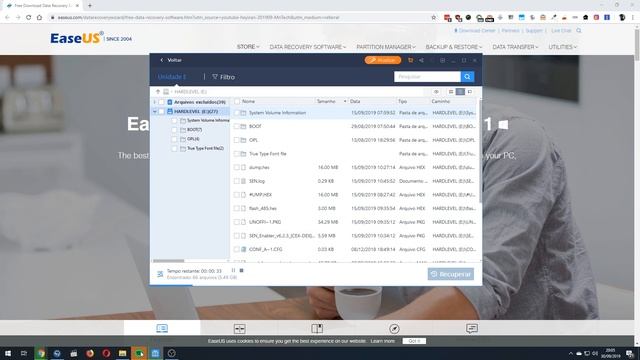Click the website search magnifier icon
This screenshot has width=640, height=360.
click(x=578, y=31)
